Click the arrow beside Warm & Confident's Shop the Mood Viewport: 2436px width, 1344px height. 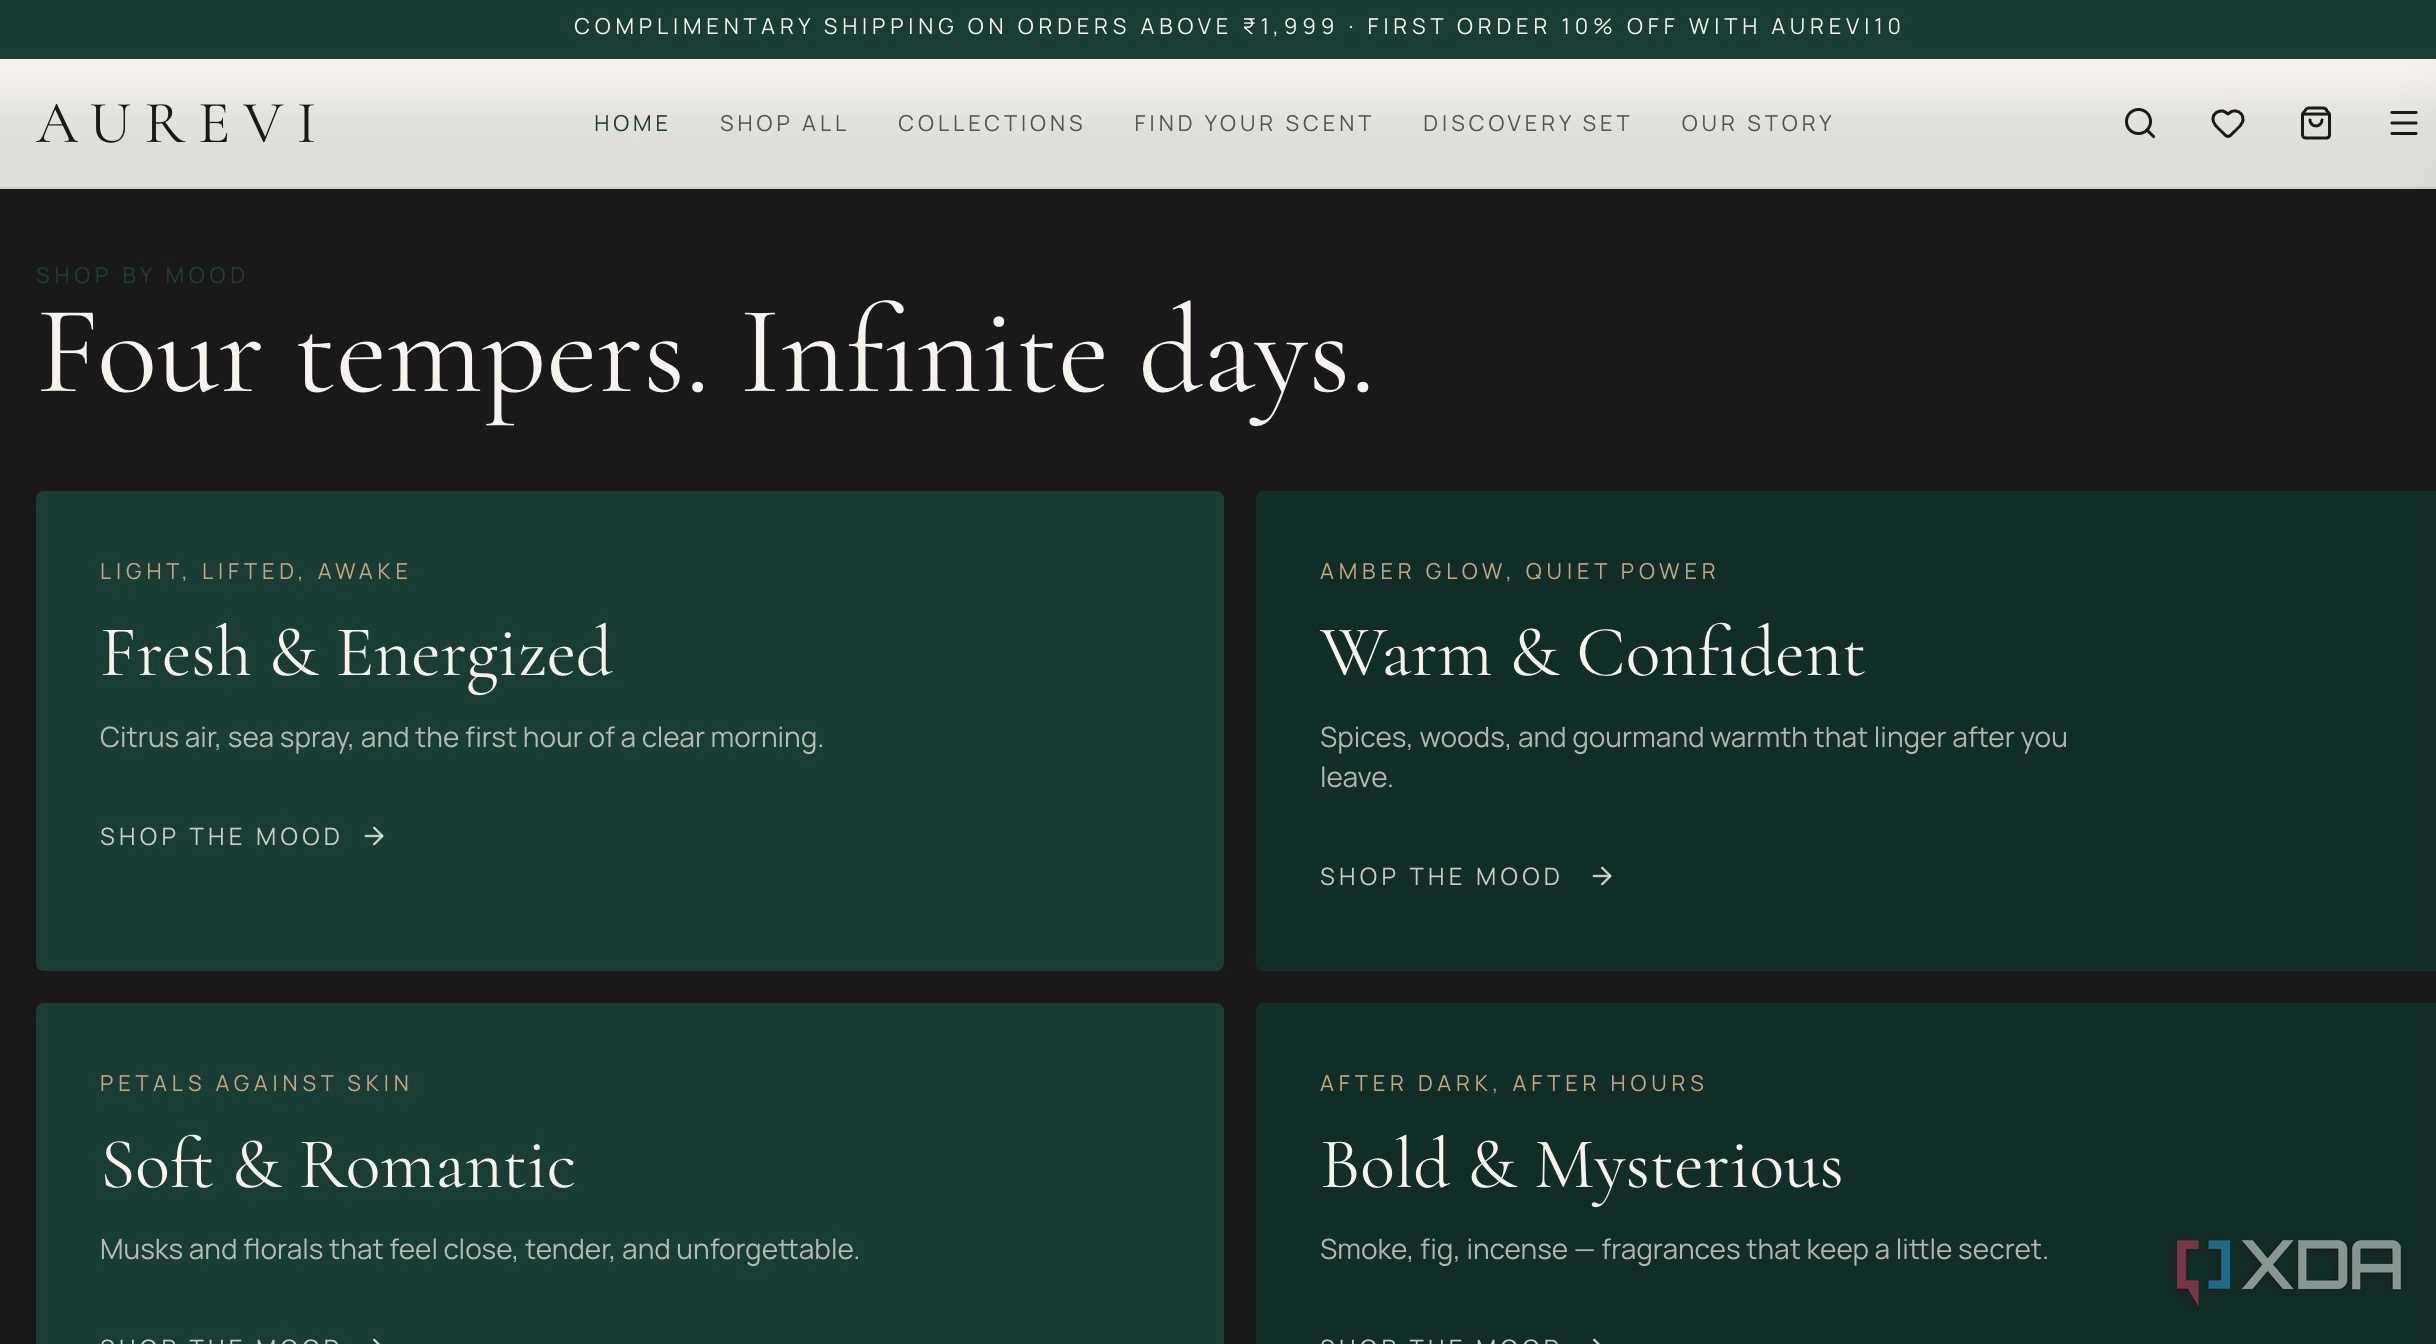(1603, 876)
